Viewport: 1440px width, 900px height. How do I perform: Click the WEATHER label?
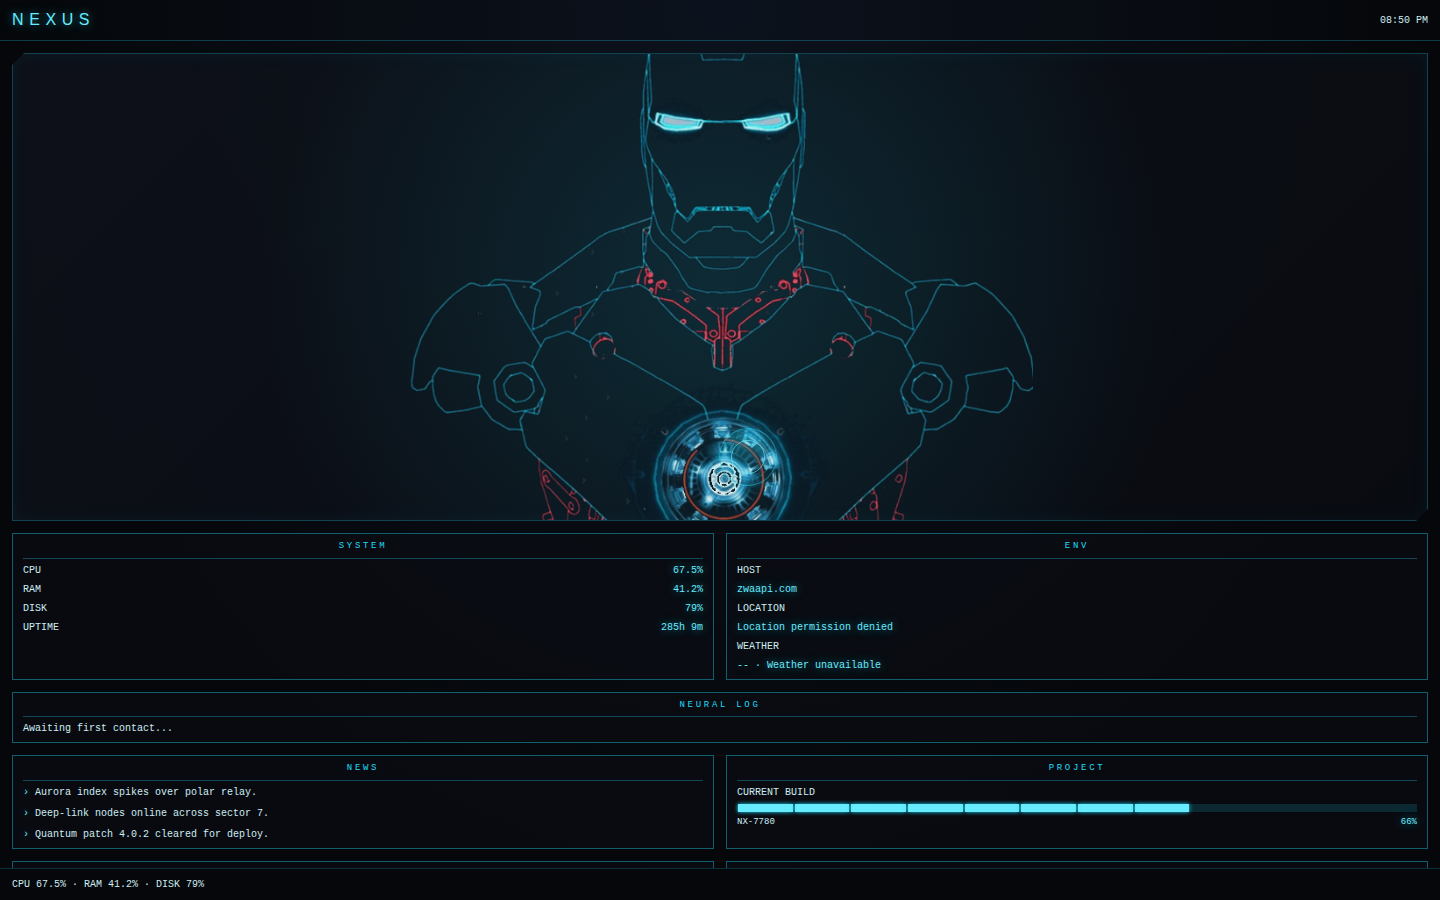click(x=758, y=646)
